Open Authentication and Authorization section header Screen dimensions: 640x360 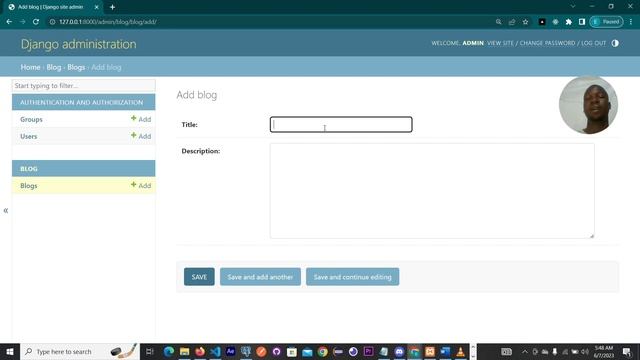tap(82, 102)
